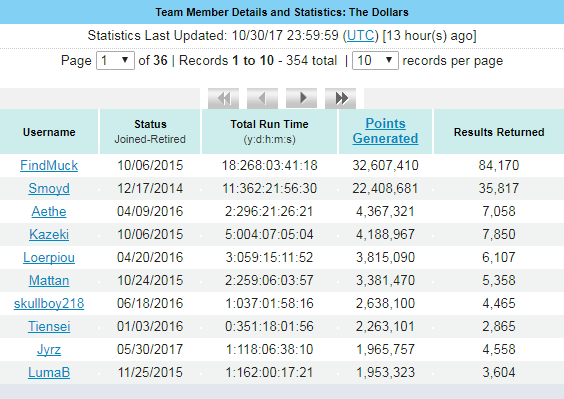Open Smoyd's member profile
Viewport: 564px width, 399px height.
tap(49, 189)
